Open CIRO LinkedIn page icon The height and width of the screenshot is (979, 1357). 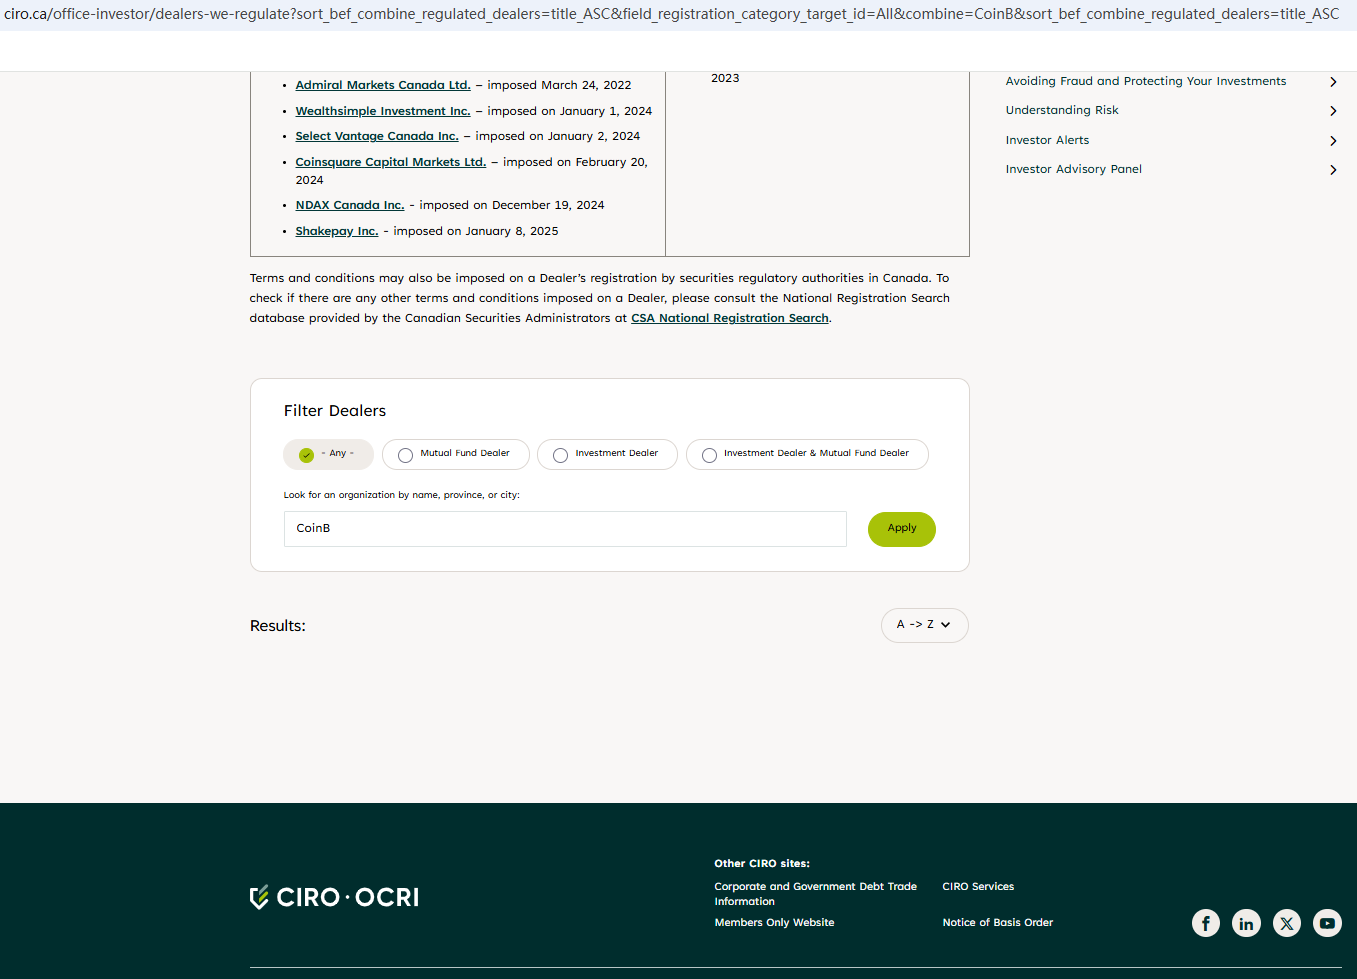[x=1246, y=923]
